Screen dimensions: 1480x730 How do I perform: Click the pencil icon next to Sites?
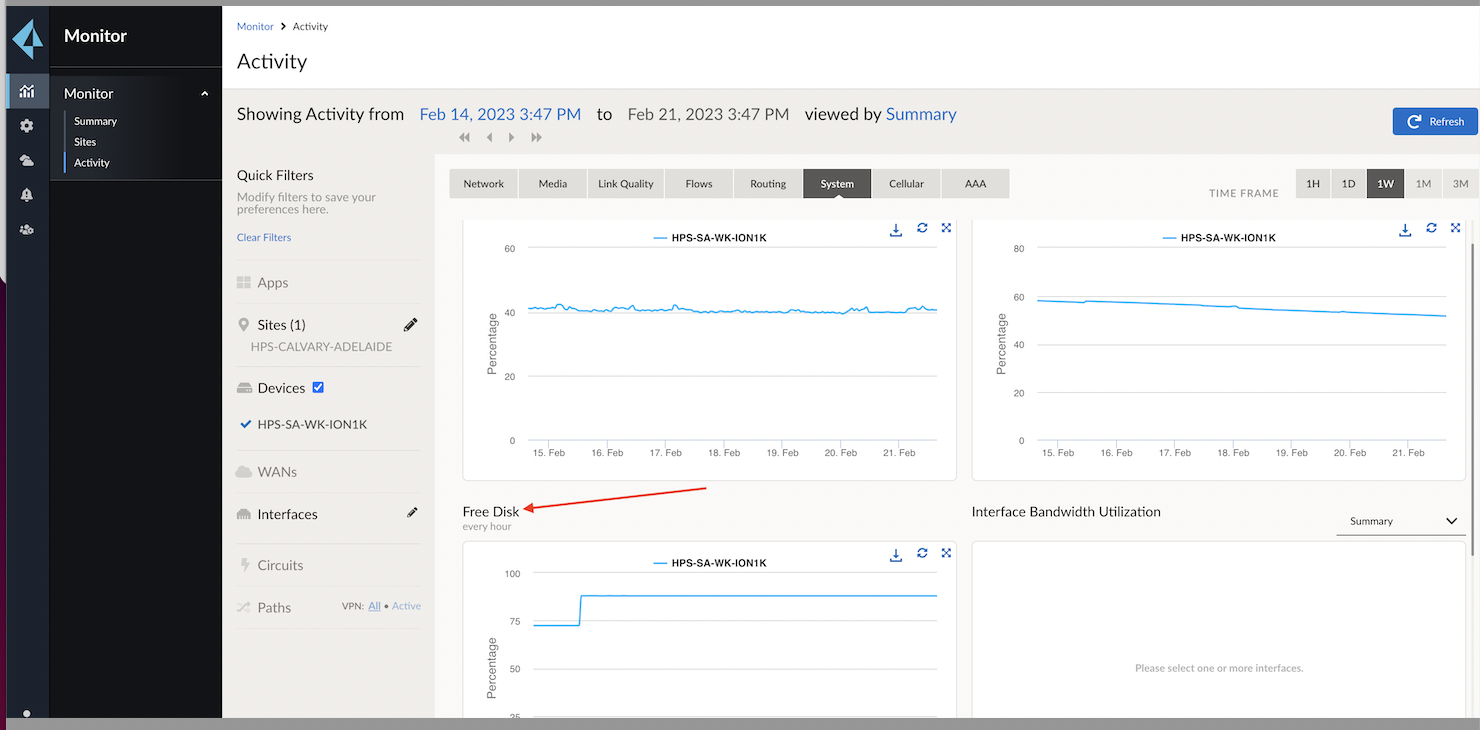click(x=410, y=325)
